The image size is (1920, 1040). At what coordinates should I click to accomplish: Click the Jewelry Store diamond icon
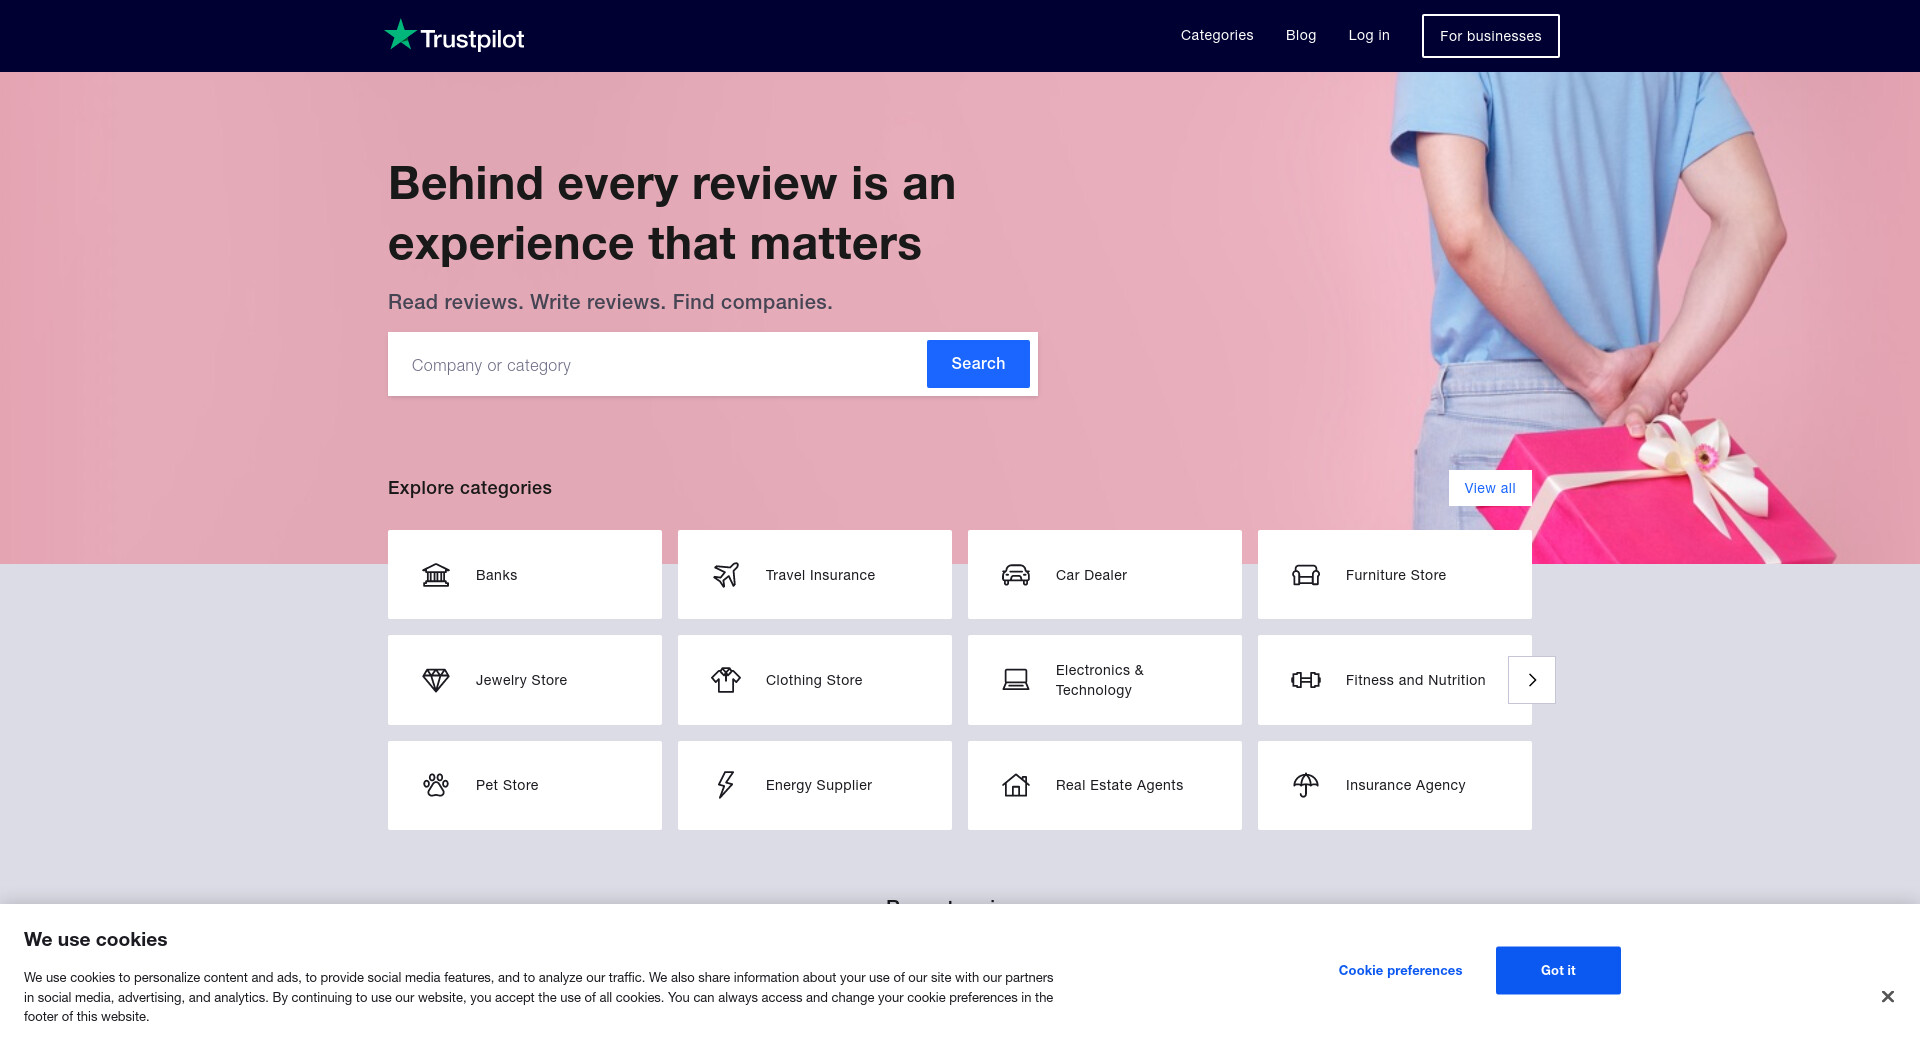[436, 680]
